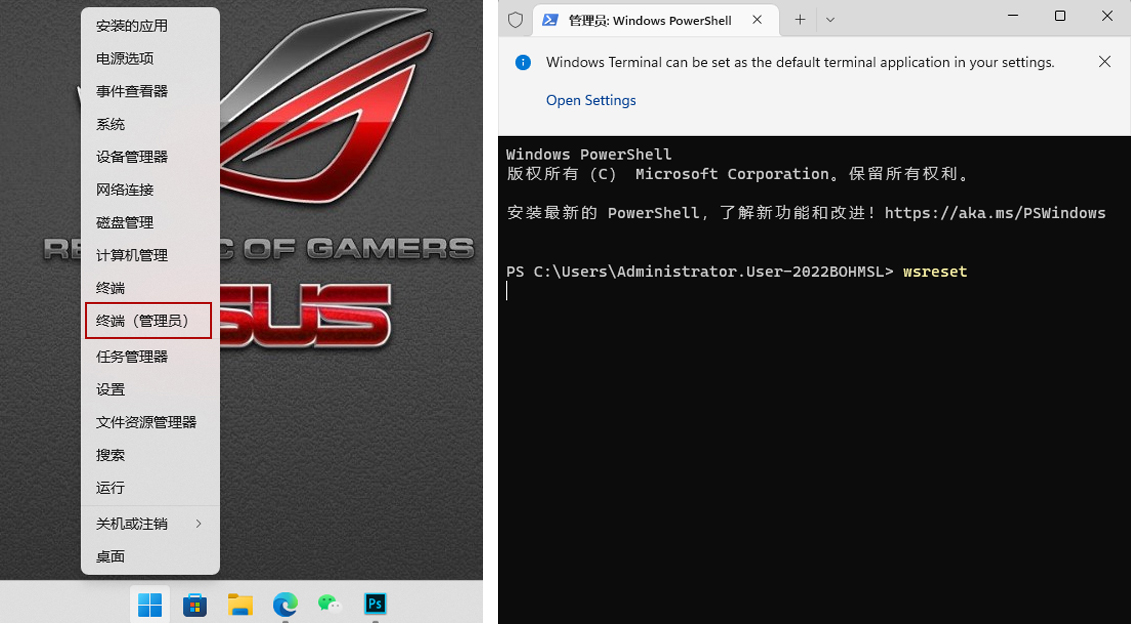This screenshot has width=1131, height=626.
Task: Open WeChat from the taskbar
Action: pyautogui.click(x=329, y=605)
